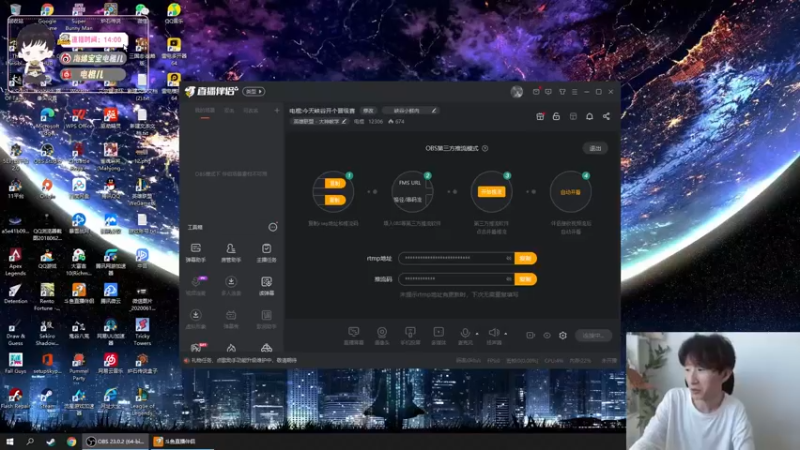Click the skin shirt icon in the title bar
800x450 pixels.
[x=562, y=92]
